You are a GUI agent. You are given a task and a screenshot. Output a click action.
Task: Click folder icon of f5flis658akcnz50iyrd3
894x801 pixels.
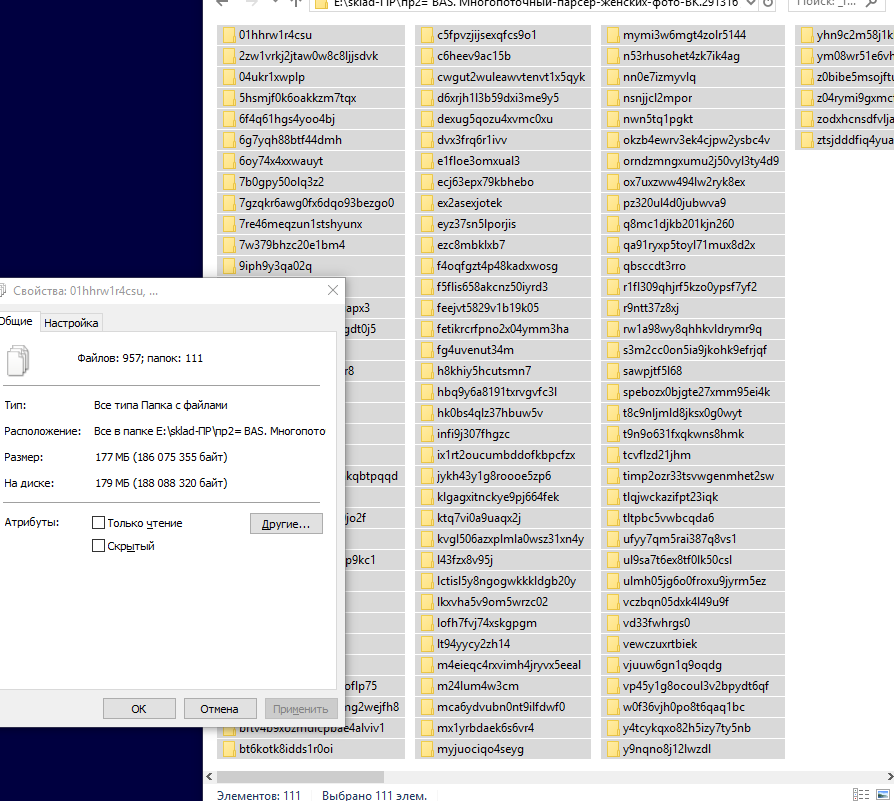427,287
